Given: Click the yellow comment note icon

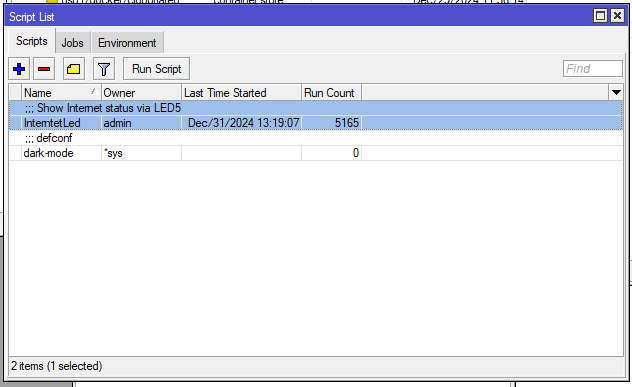Looking at the screenshot, I should [73, 69].
